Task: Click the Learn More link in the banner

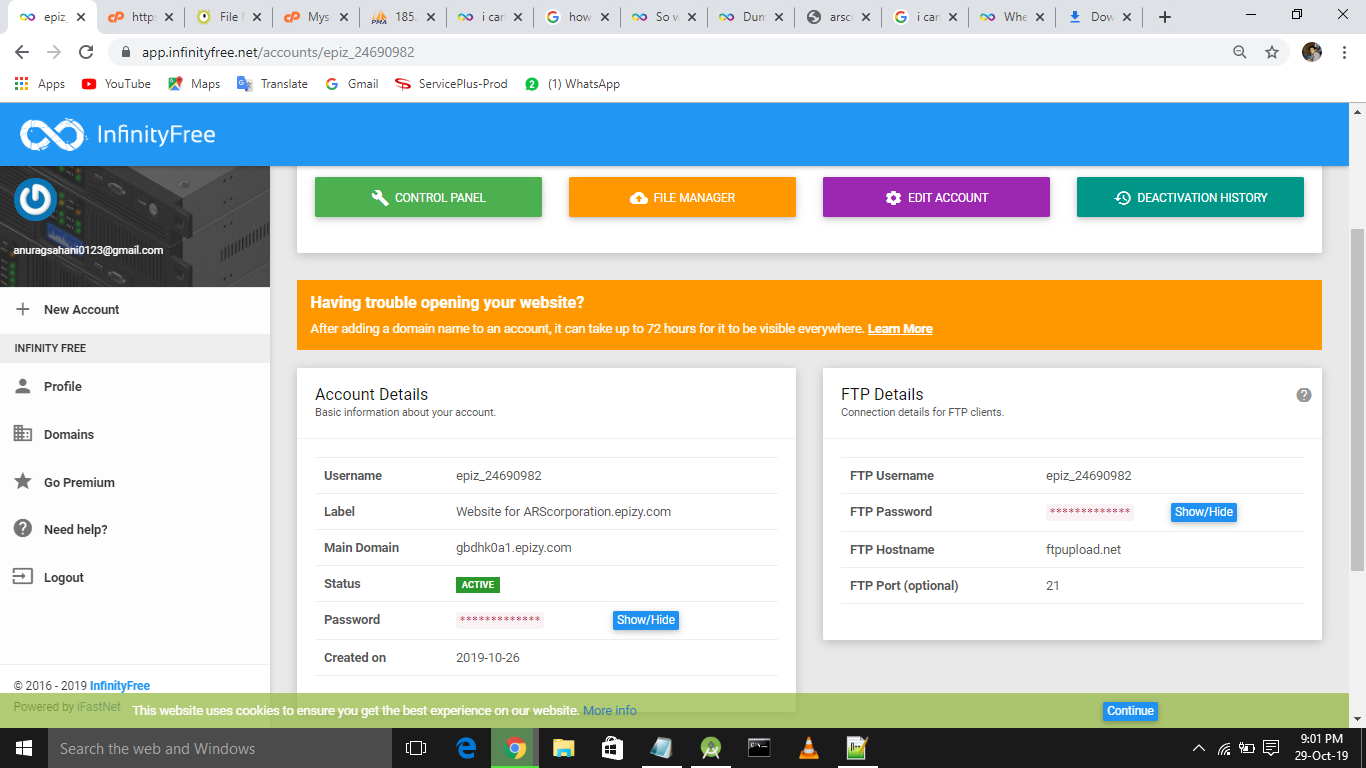Action: tap(899, 328)
